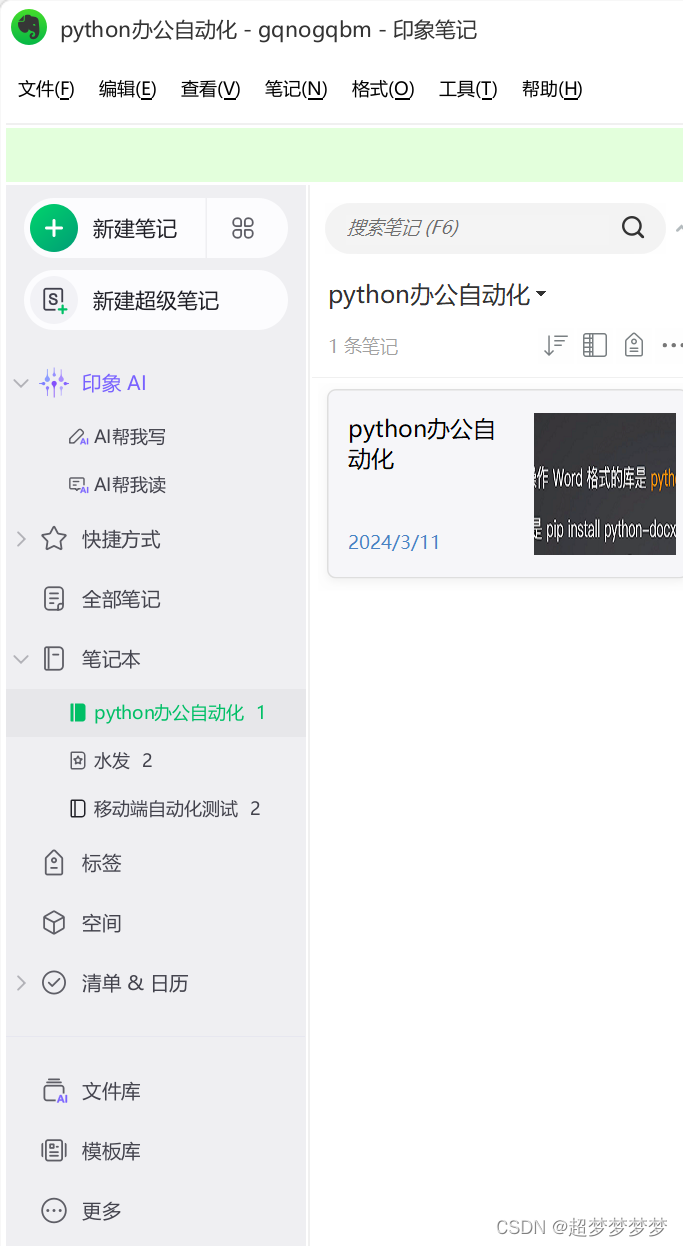Click the notebook icon for 移动端自动化测试
This screenshot has height=1246, width=683.
click(x=78, y=809)
